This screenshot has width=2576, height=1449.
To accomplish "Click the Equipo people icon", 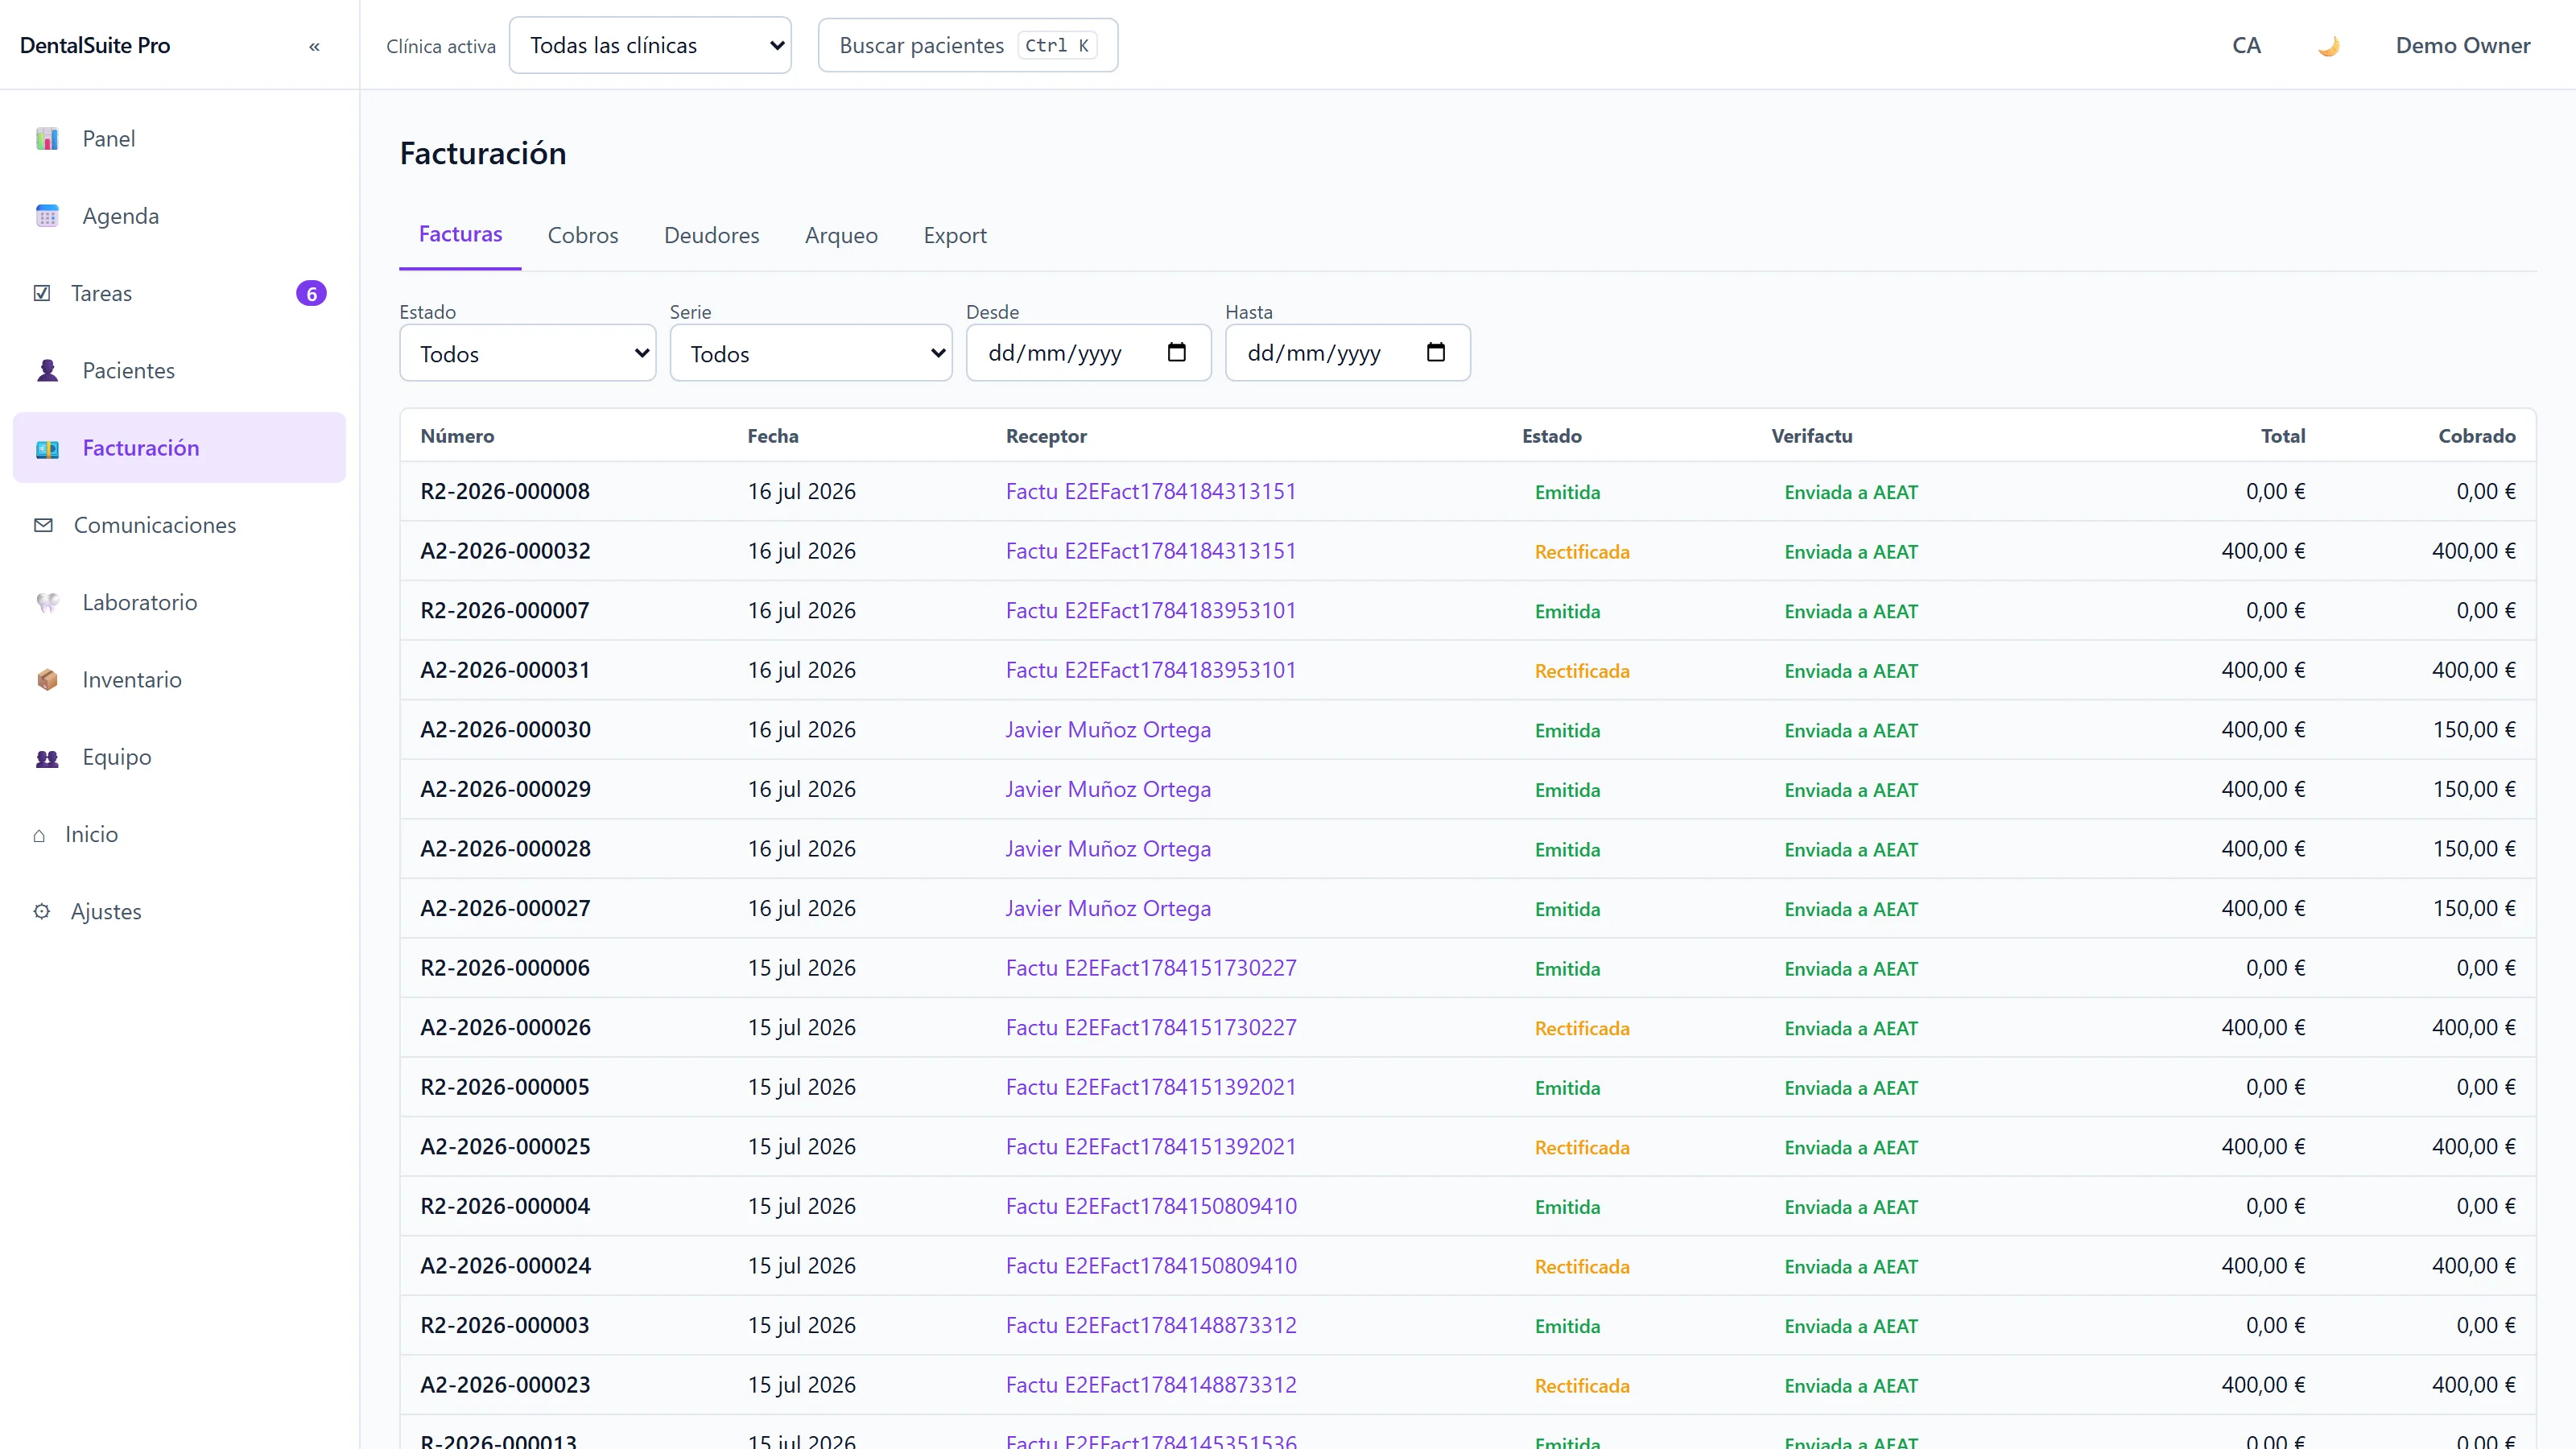I will 47,758.
